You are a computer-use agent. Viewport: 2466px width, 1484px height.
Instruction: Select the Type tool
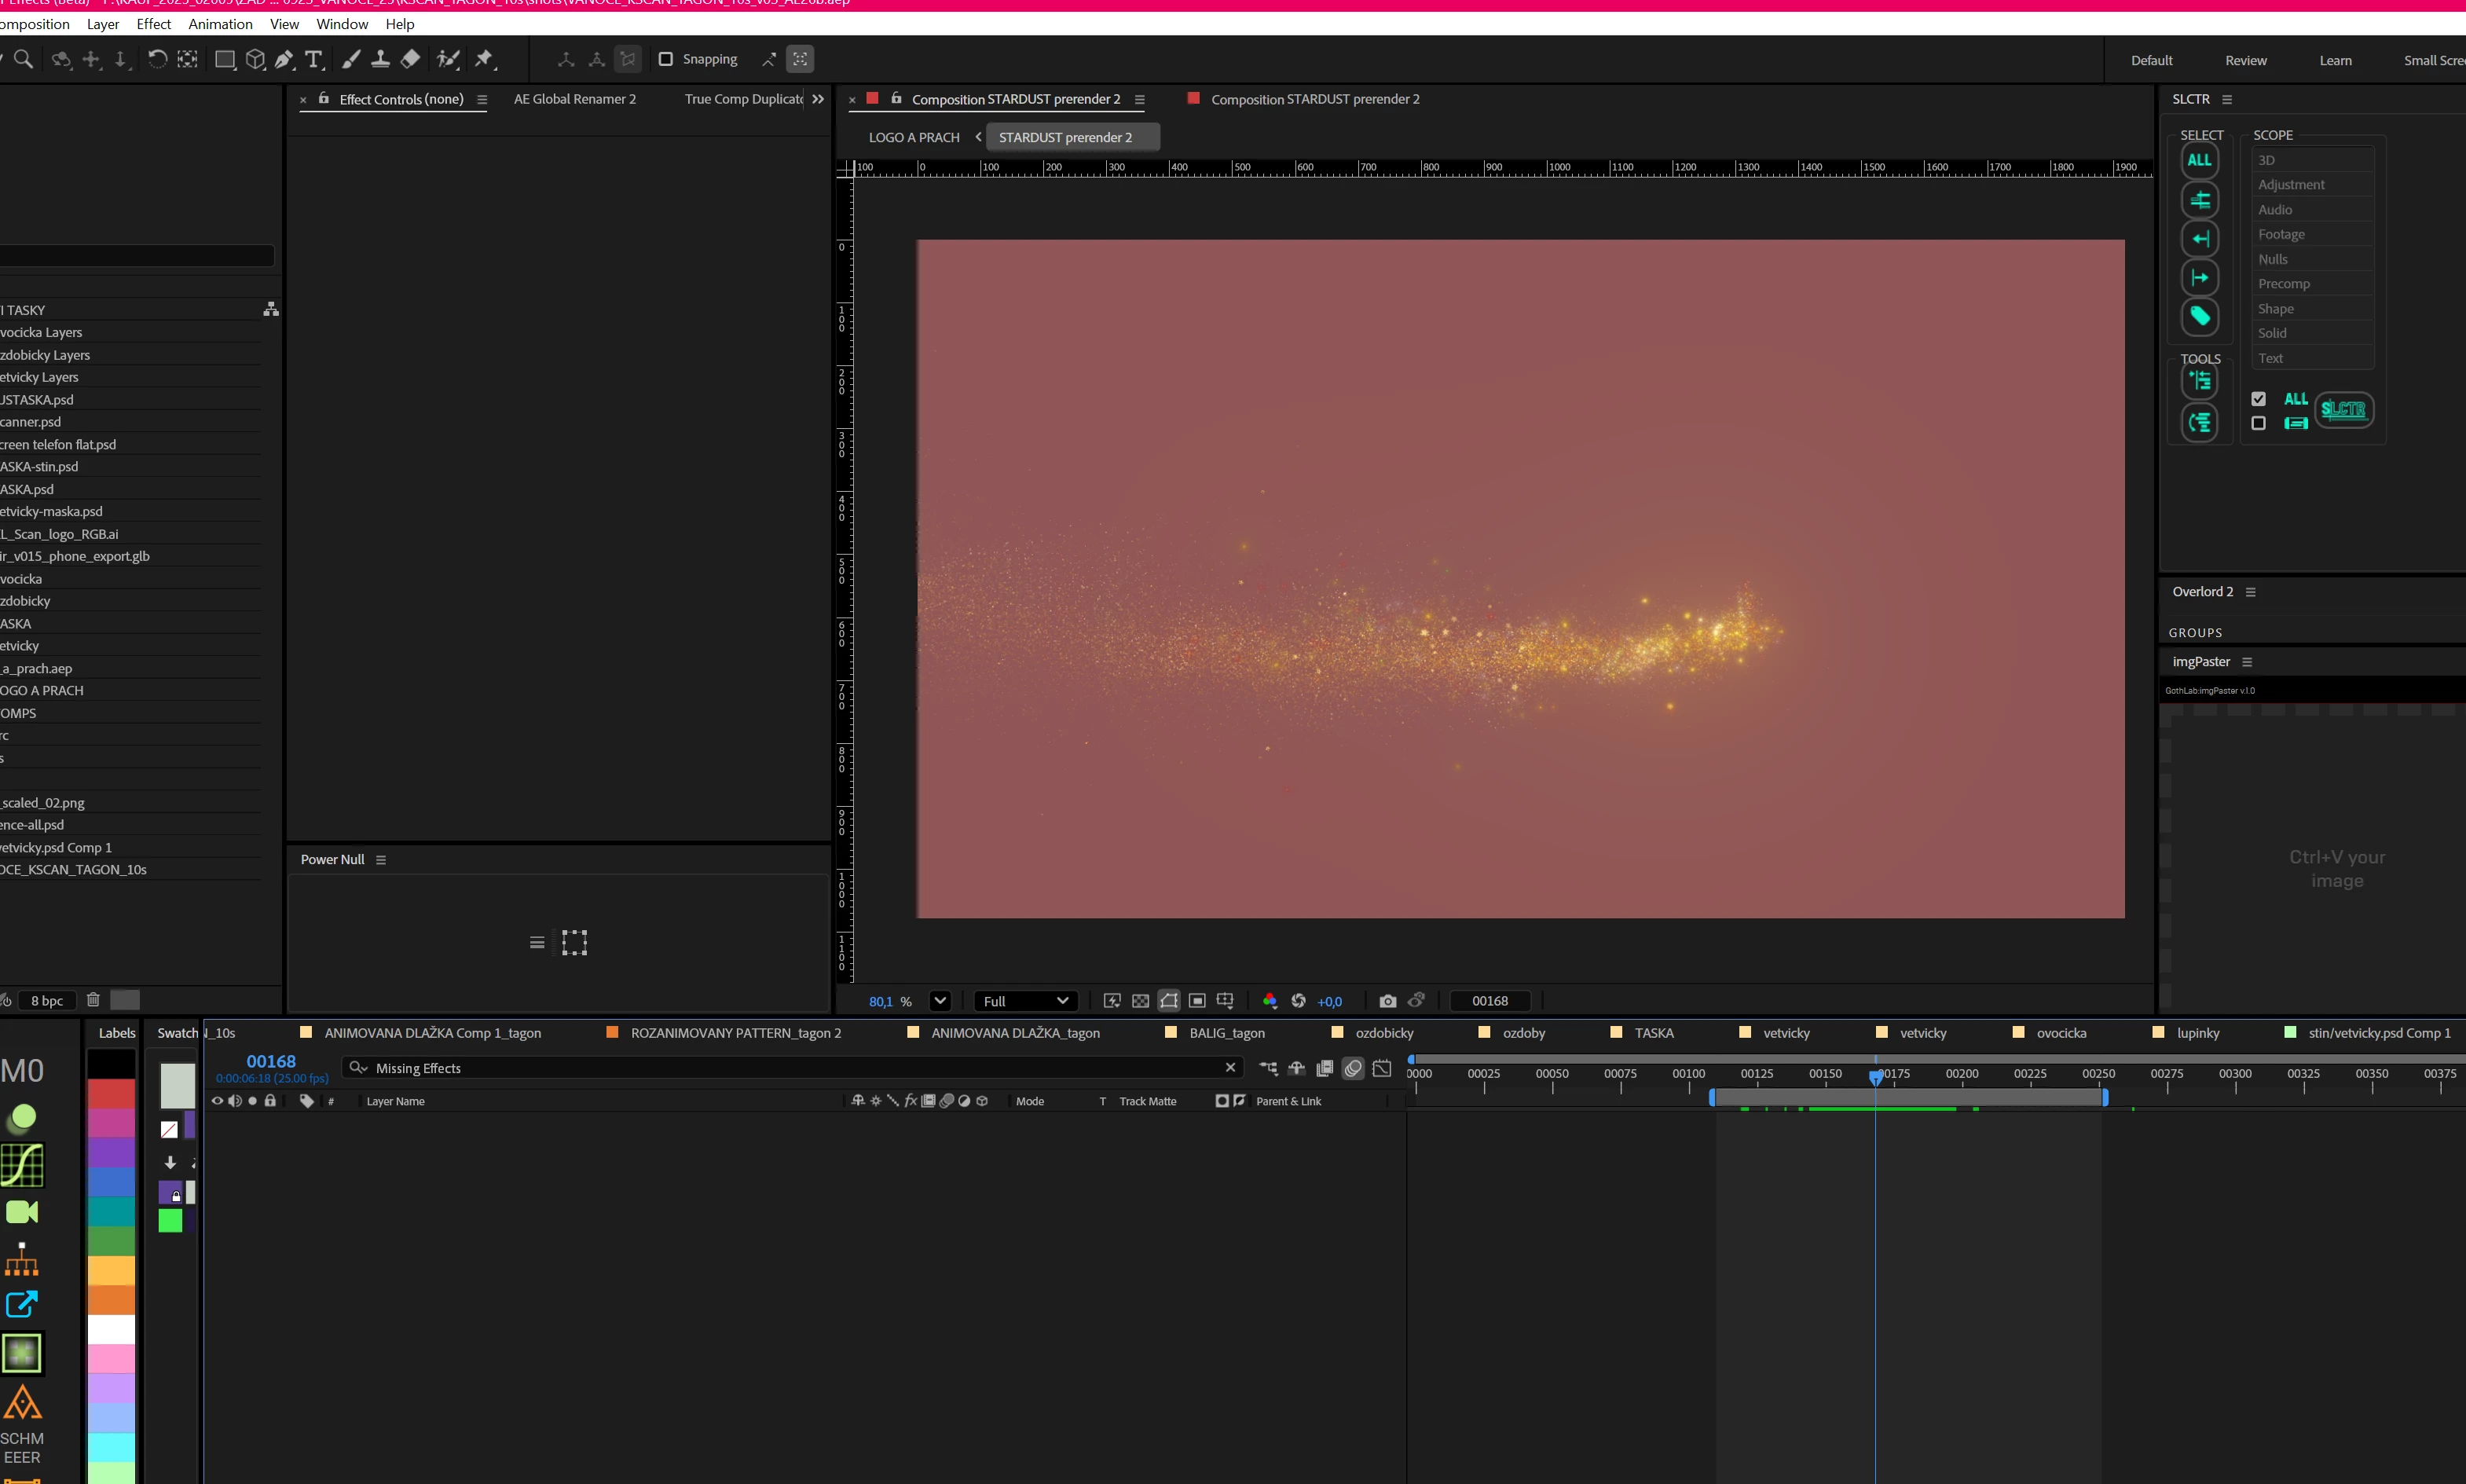[x=314, y=60]
